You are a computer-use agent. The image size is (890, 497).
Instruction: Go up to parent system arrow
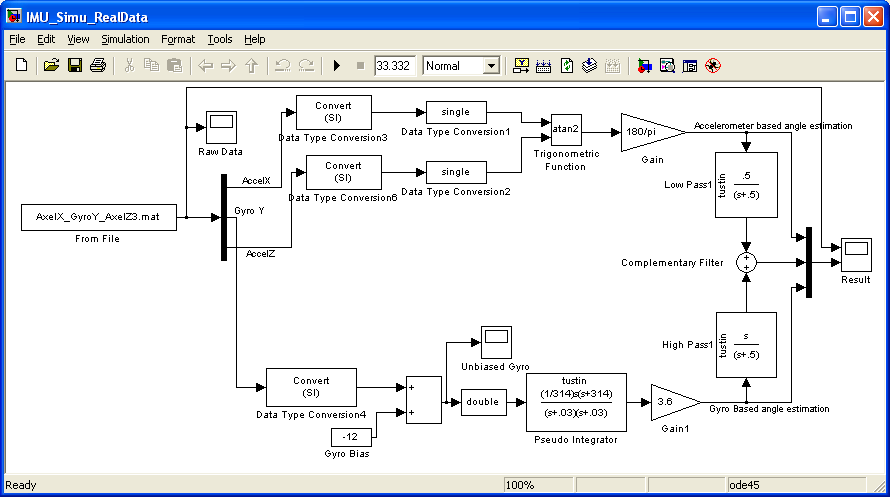click(251, 66)
